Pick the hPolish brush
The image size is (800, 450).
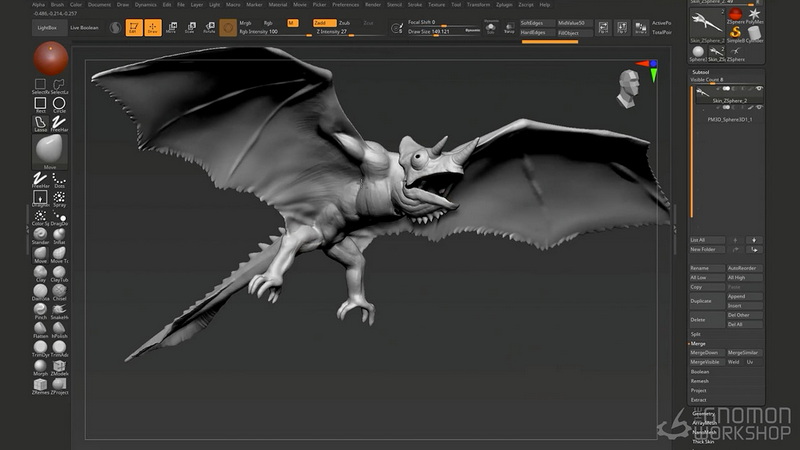click(x=59, y=331)
